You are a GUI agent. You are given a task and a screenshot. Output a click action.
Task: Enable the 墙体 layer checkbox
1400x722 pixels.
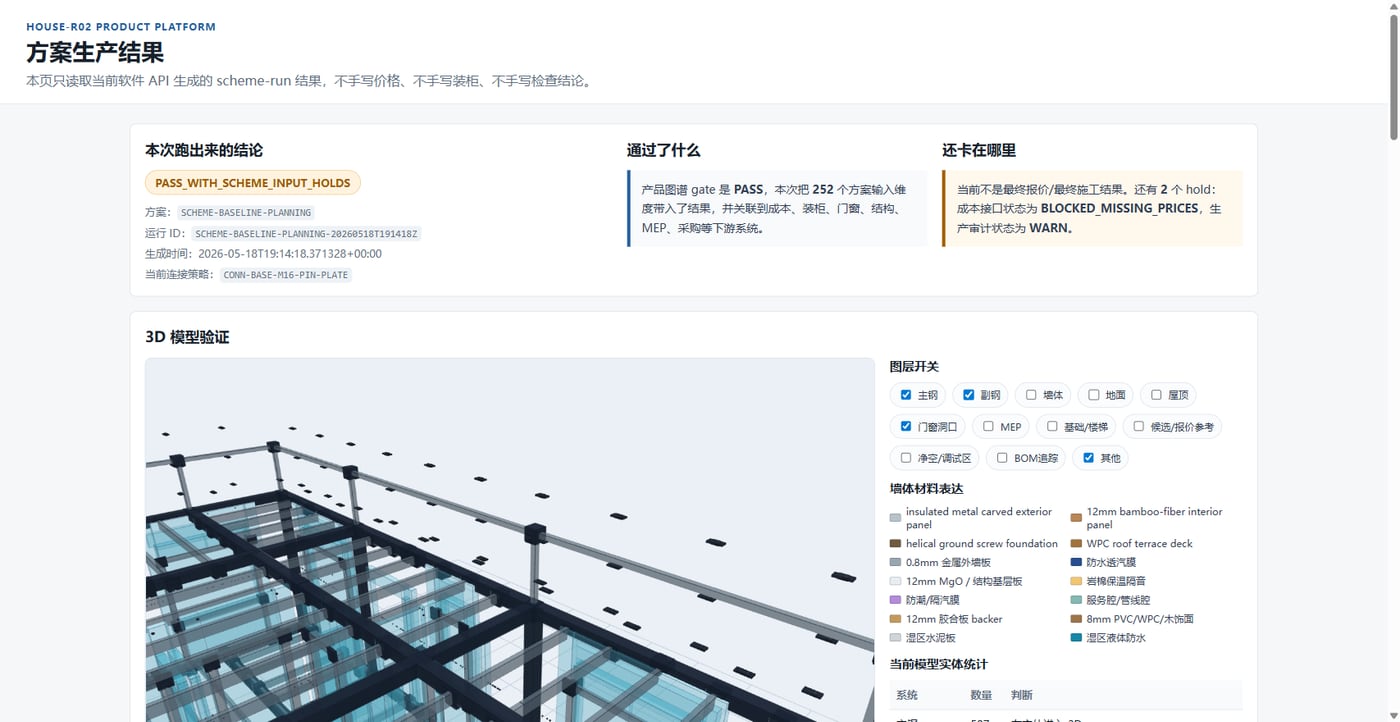(1031, 395)
